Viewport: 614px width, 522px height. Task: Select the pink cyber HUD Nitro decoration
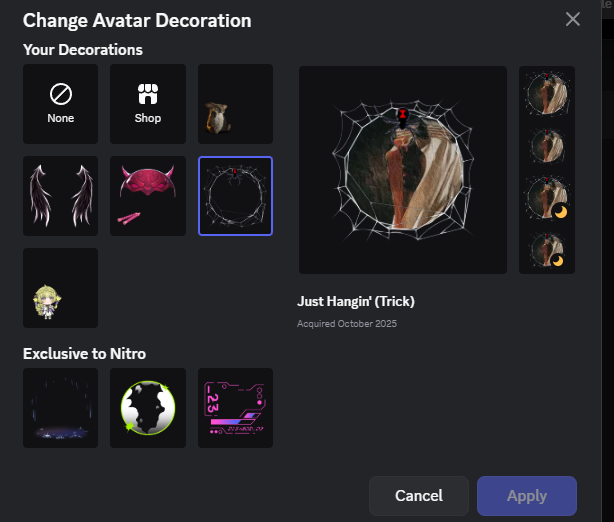pyautogui.click(x=235, y=407)
